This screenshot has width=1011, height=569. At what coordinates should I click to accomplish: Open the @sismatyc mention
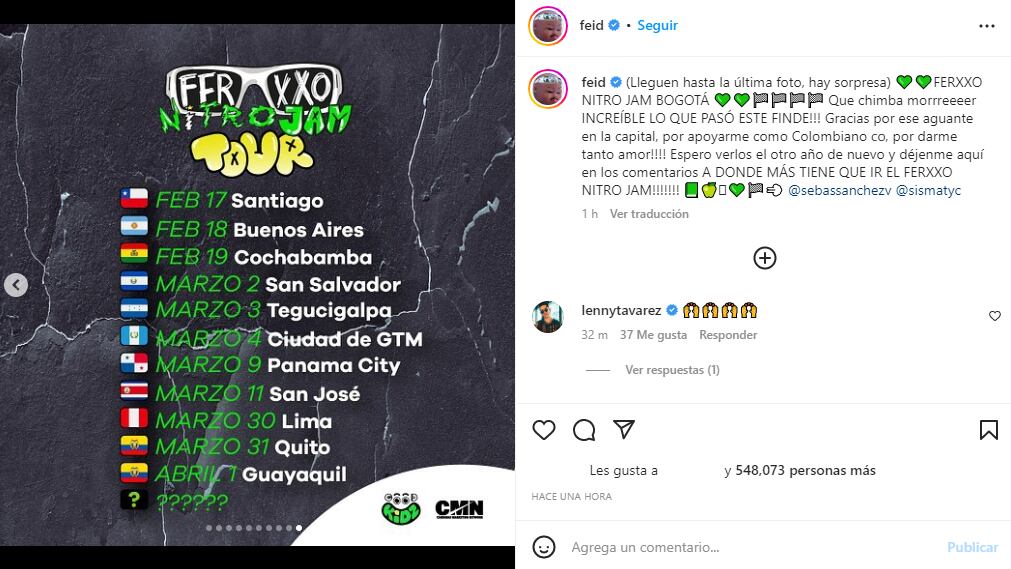[x=928, y=190]
